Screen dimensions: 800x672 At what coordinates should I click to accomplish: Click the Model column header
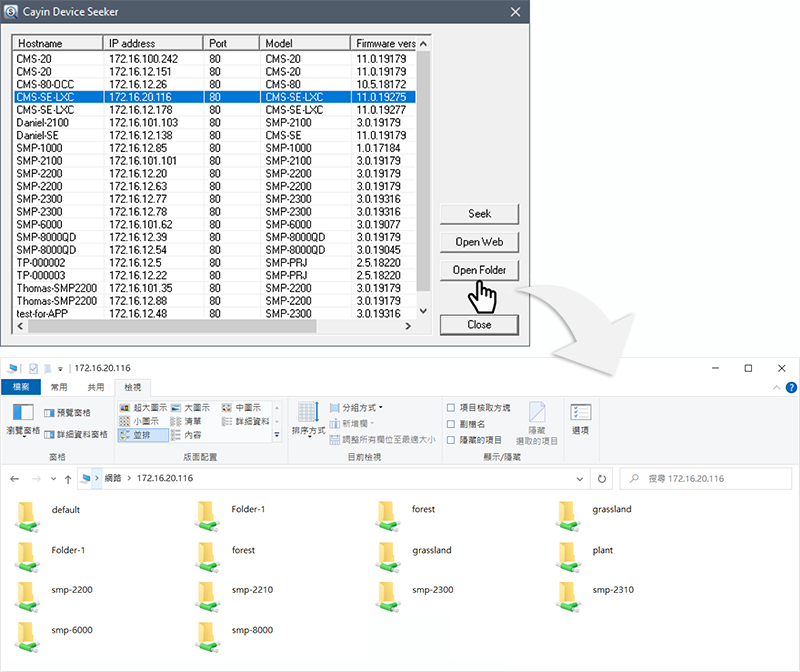click(305, 43)
